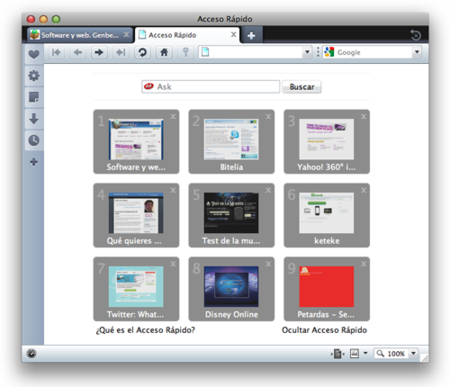Remove Speed Dial 9 Petardas

pos(364,264)
